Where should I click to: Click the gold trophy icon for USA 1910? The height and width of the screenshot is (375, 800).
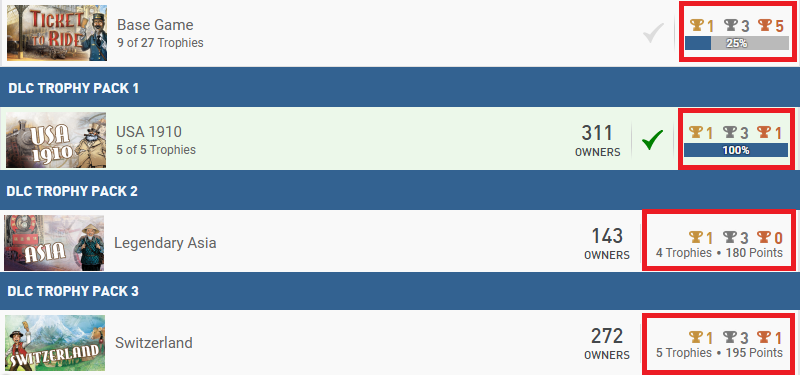coord(695,132)
